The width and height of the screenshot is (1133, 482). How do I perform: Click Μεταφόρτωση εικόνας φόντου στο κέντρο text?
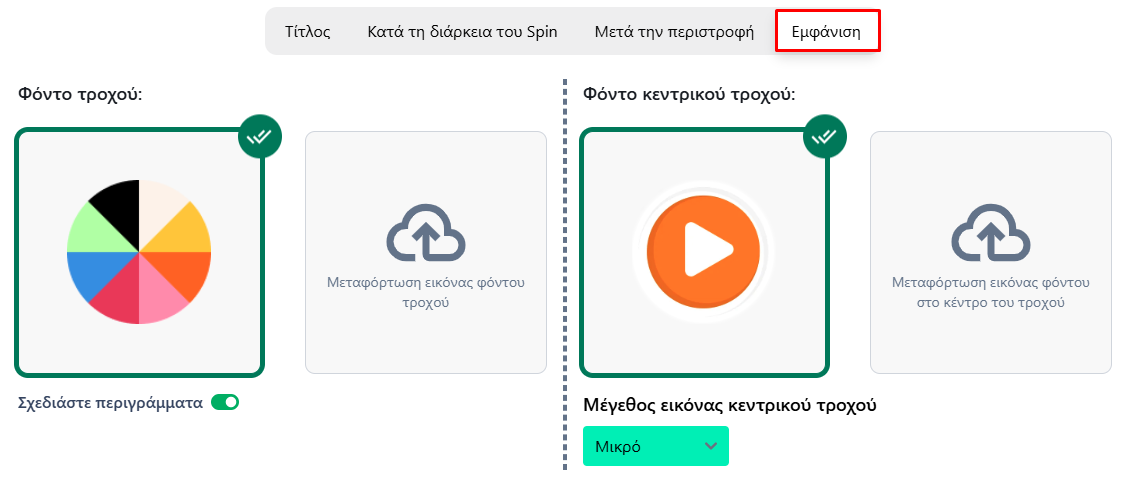coord(991,292)
